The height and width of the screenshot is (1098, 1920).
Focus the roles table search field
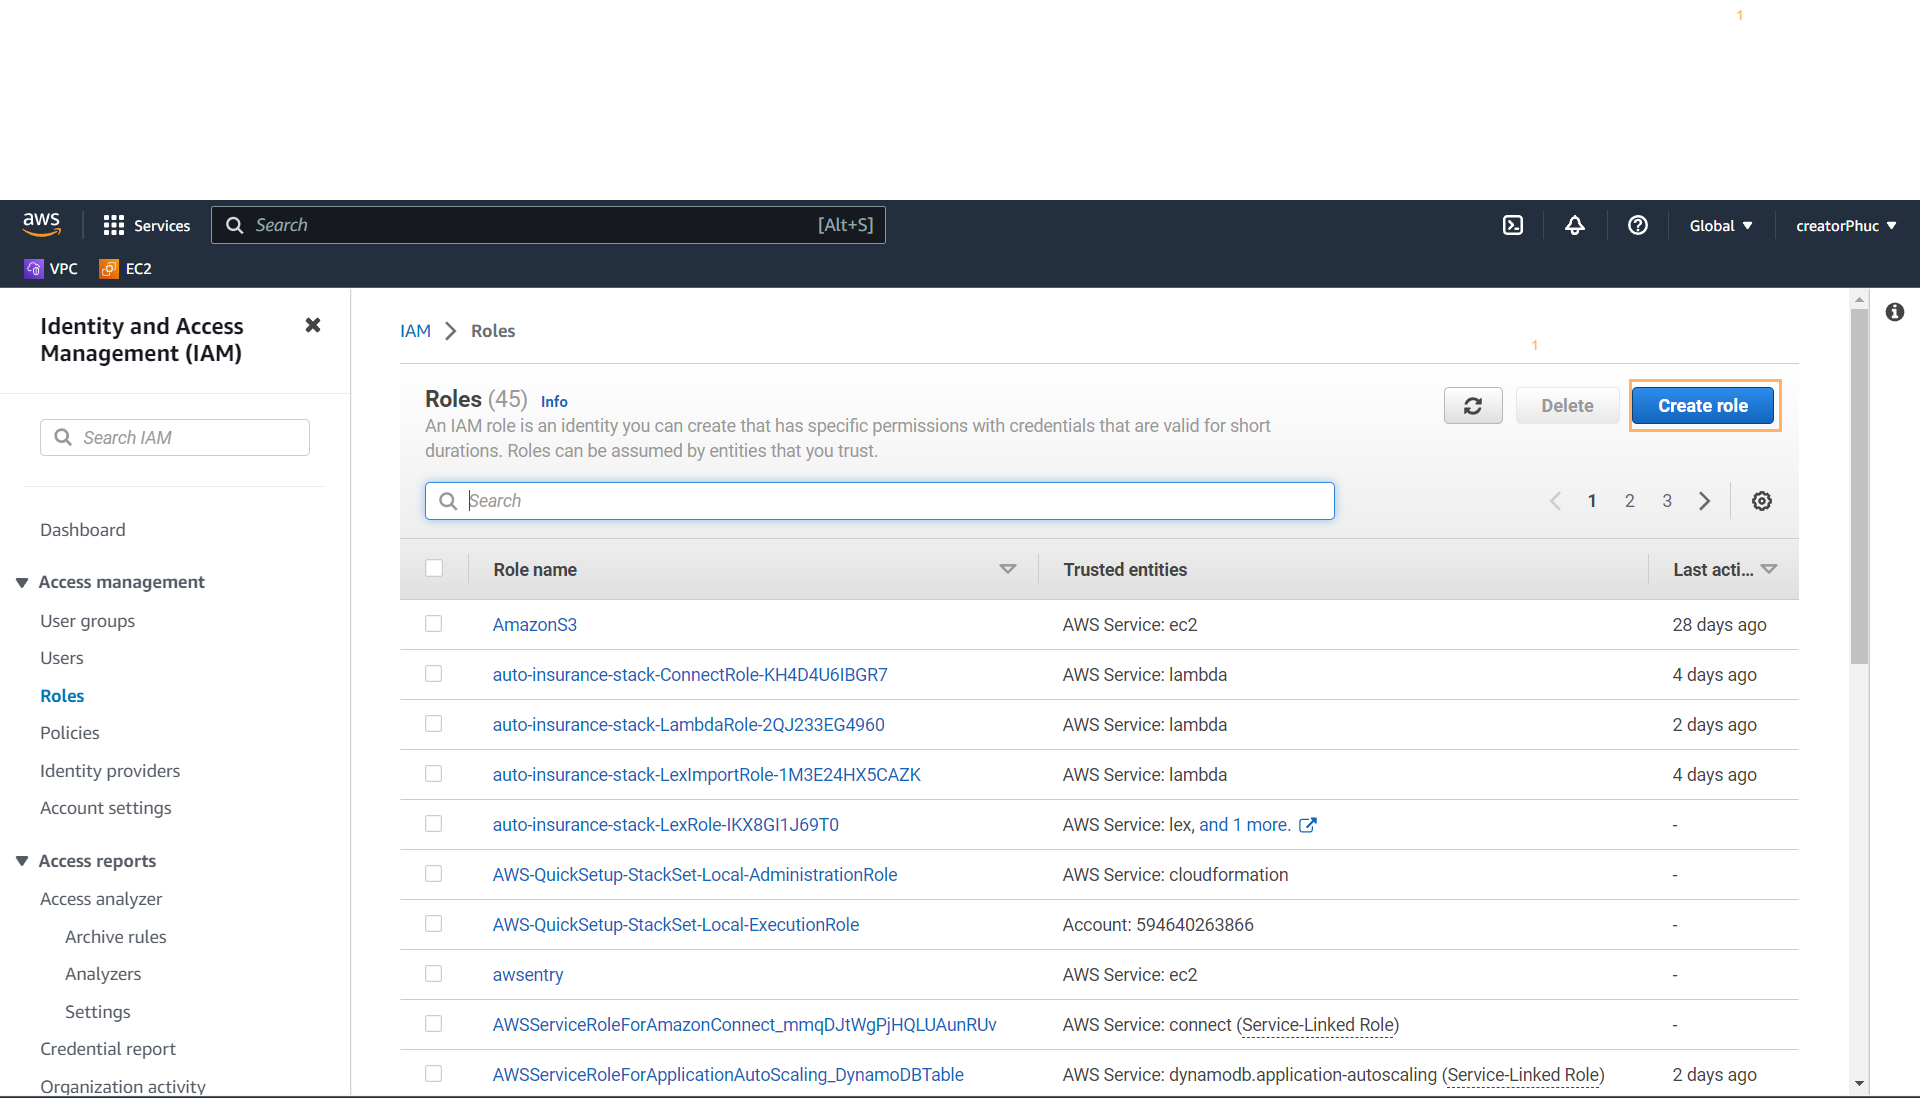tap(880, 501)
